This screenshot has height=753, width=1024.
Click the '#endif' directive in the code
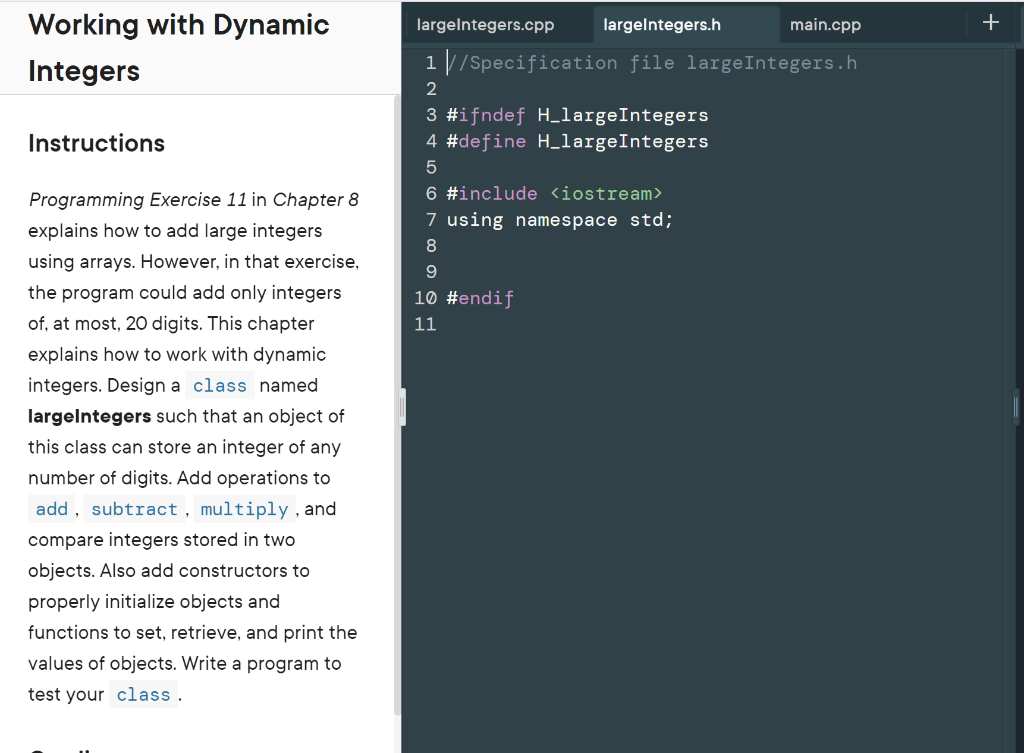coord(480,297)
